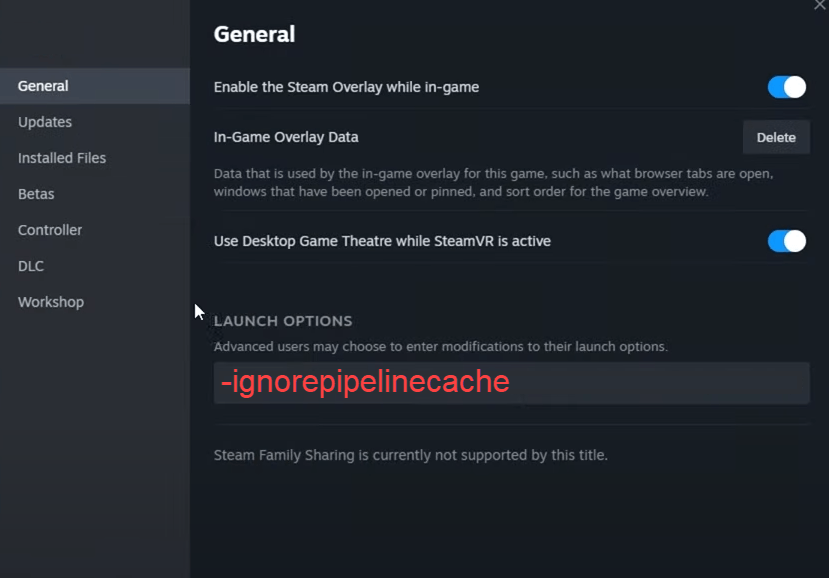Click the General page heading
This screenshot has height=578, width=829.
254,34
